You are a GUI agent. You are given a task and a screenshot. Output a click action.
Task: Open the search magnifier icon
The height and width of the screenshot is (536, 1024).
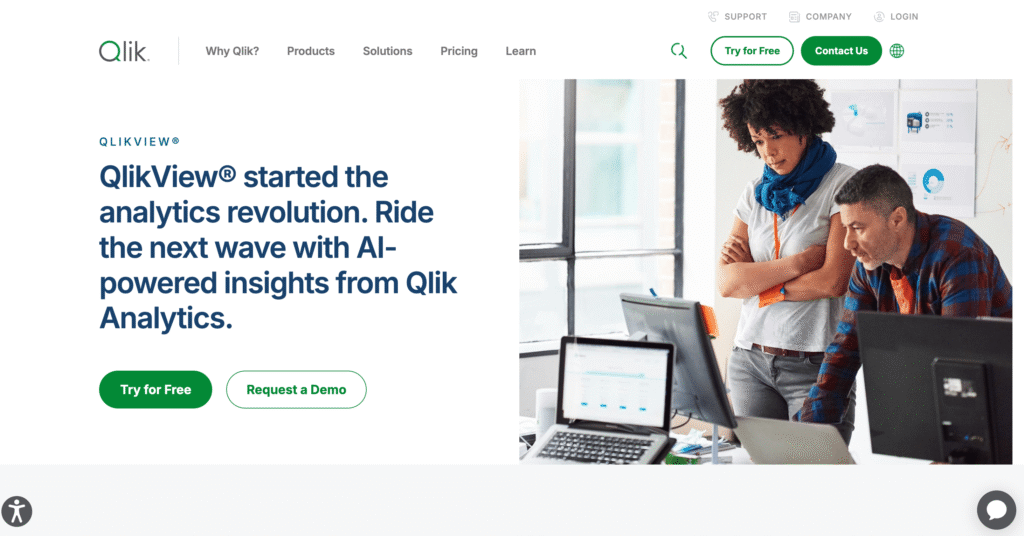pyautogui.click(x=679, y=51)
